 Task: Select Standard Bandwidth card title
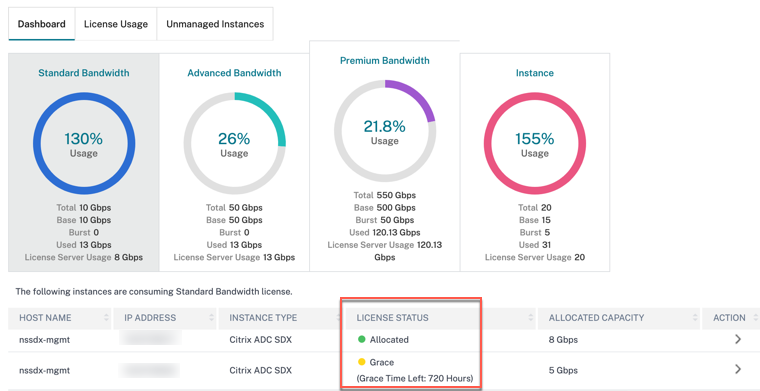[x=84, y=73]
